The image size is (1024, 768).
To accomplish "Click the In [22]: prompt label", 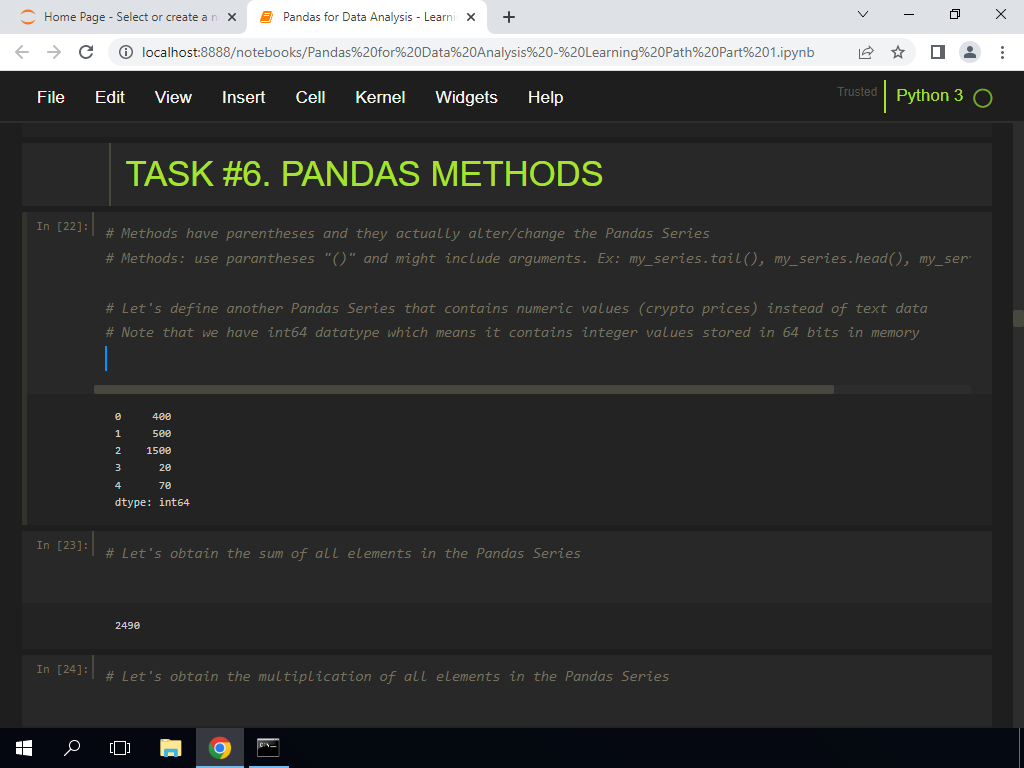I will (x=62, y=226).
